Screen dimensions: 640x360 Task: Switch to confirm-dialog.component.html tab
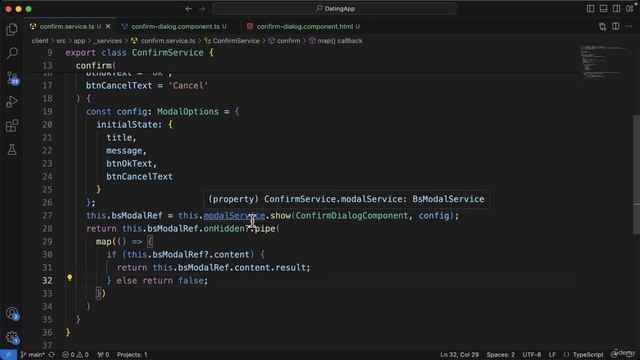click(304, 27)
